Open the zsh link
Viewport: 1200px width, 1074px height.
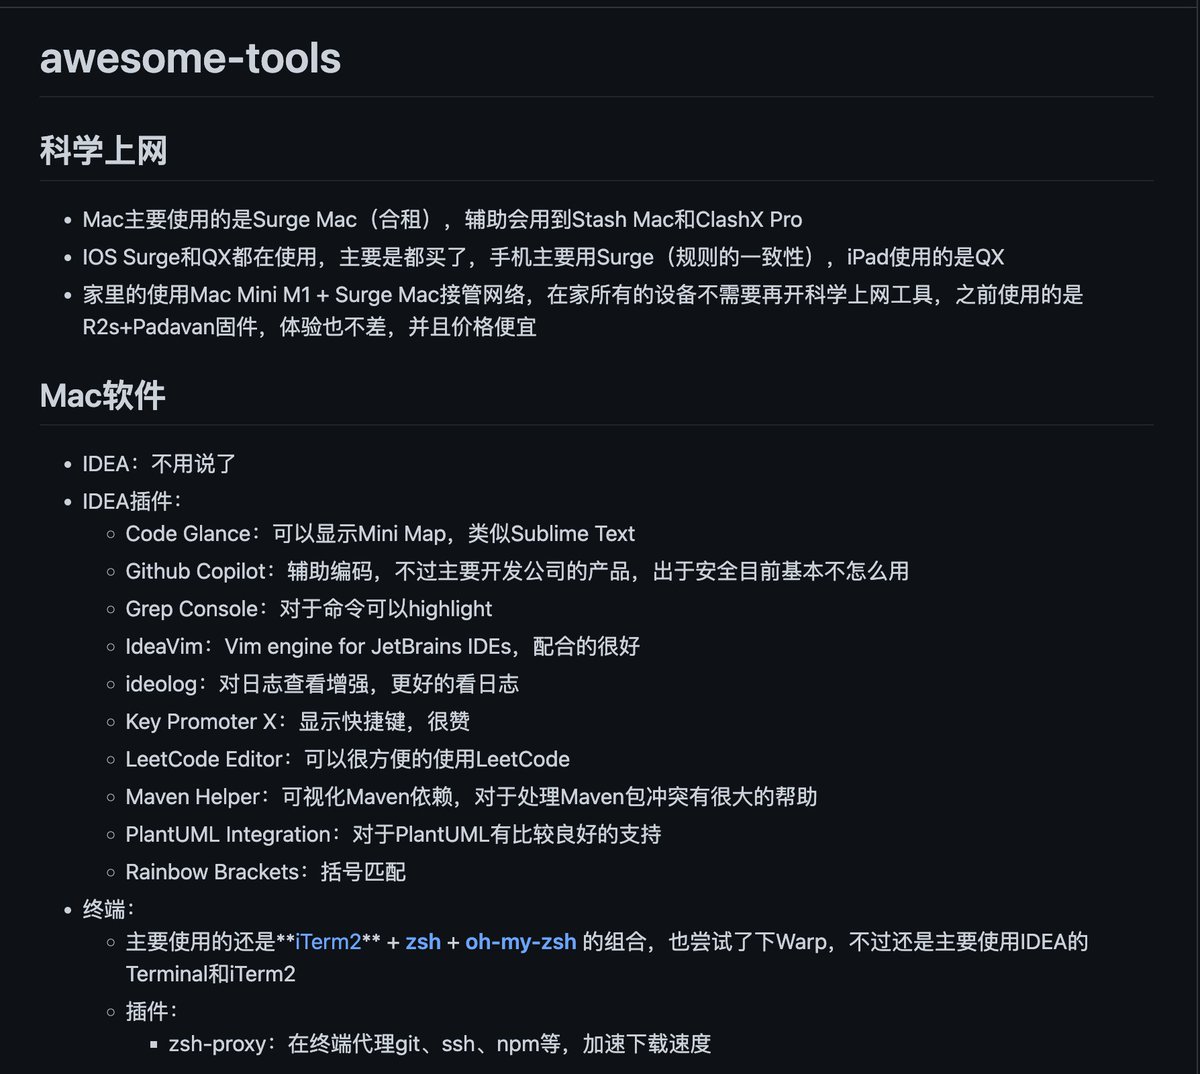click(423, 941)
